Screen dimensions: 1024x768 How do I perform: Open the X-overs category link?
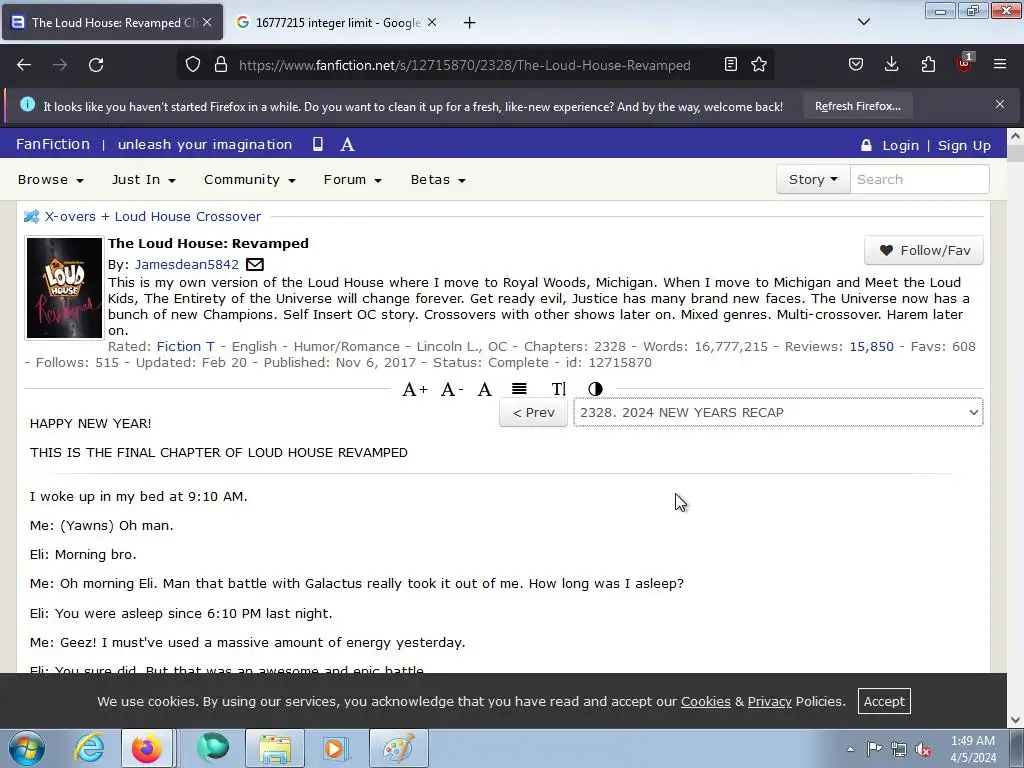[70, 216]
